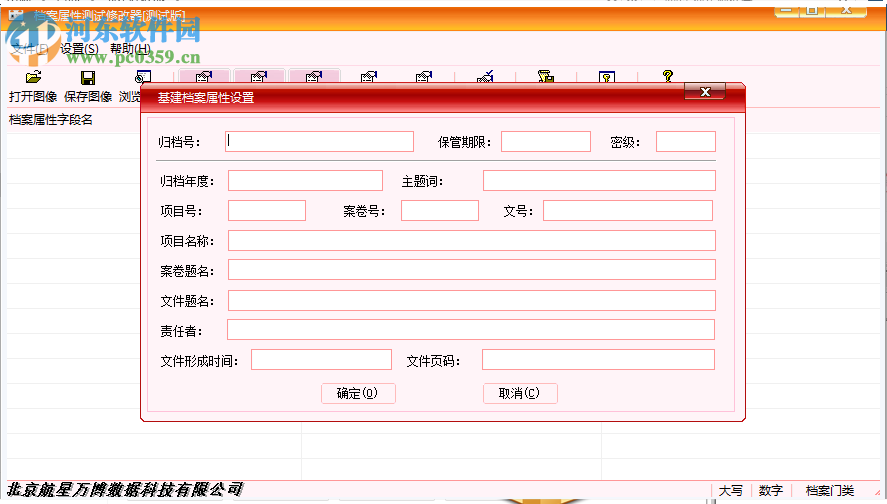Screen dimensions: 887x504
Task: Click the toolbar icon with the blue checkmark
Action: (x=485, y=76)
